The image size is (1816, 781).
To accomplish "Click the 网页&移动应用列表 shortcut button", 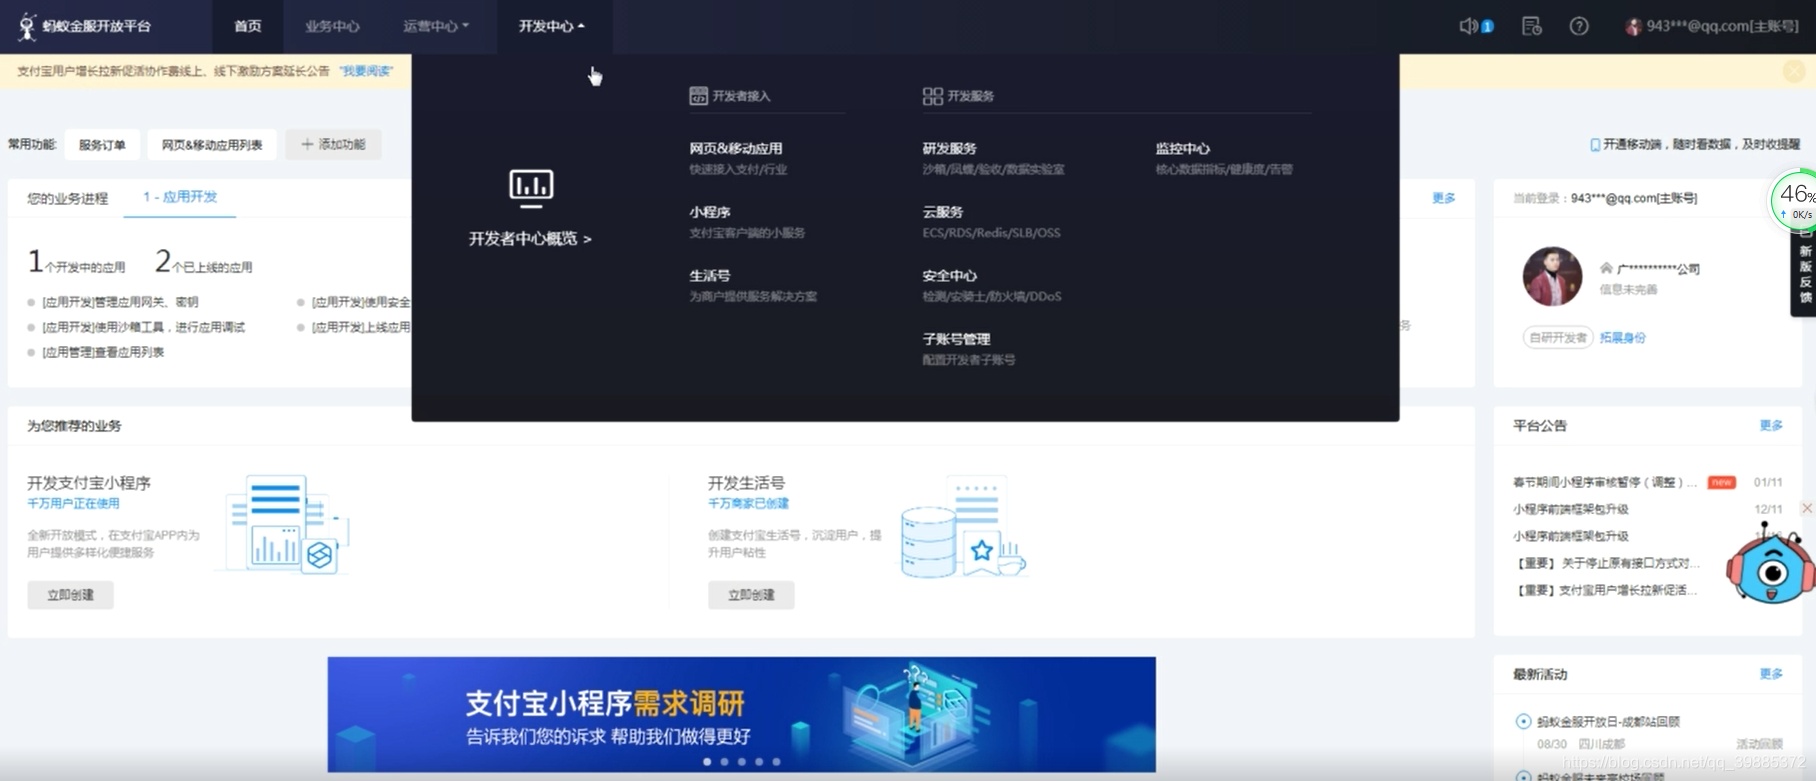I will pos(212,144).
